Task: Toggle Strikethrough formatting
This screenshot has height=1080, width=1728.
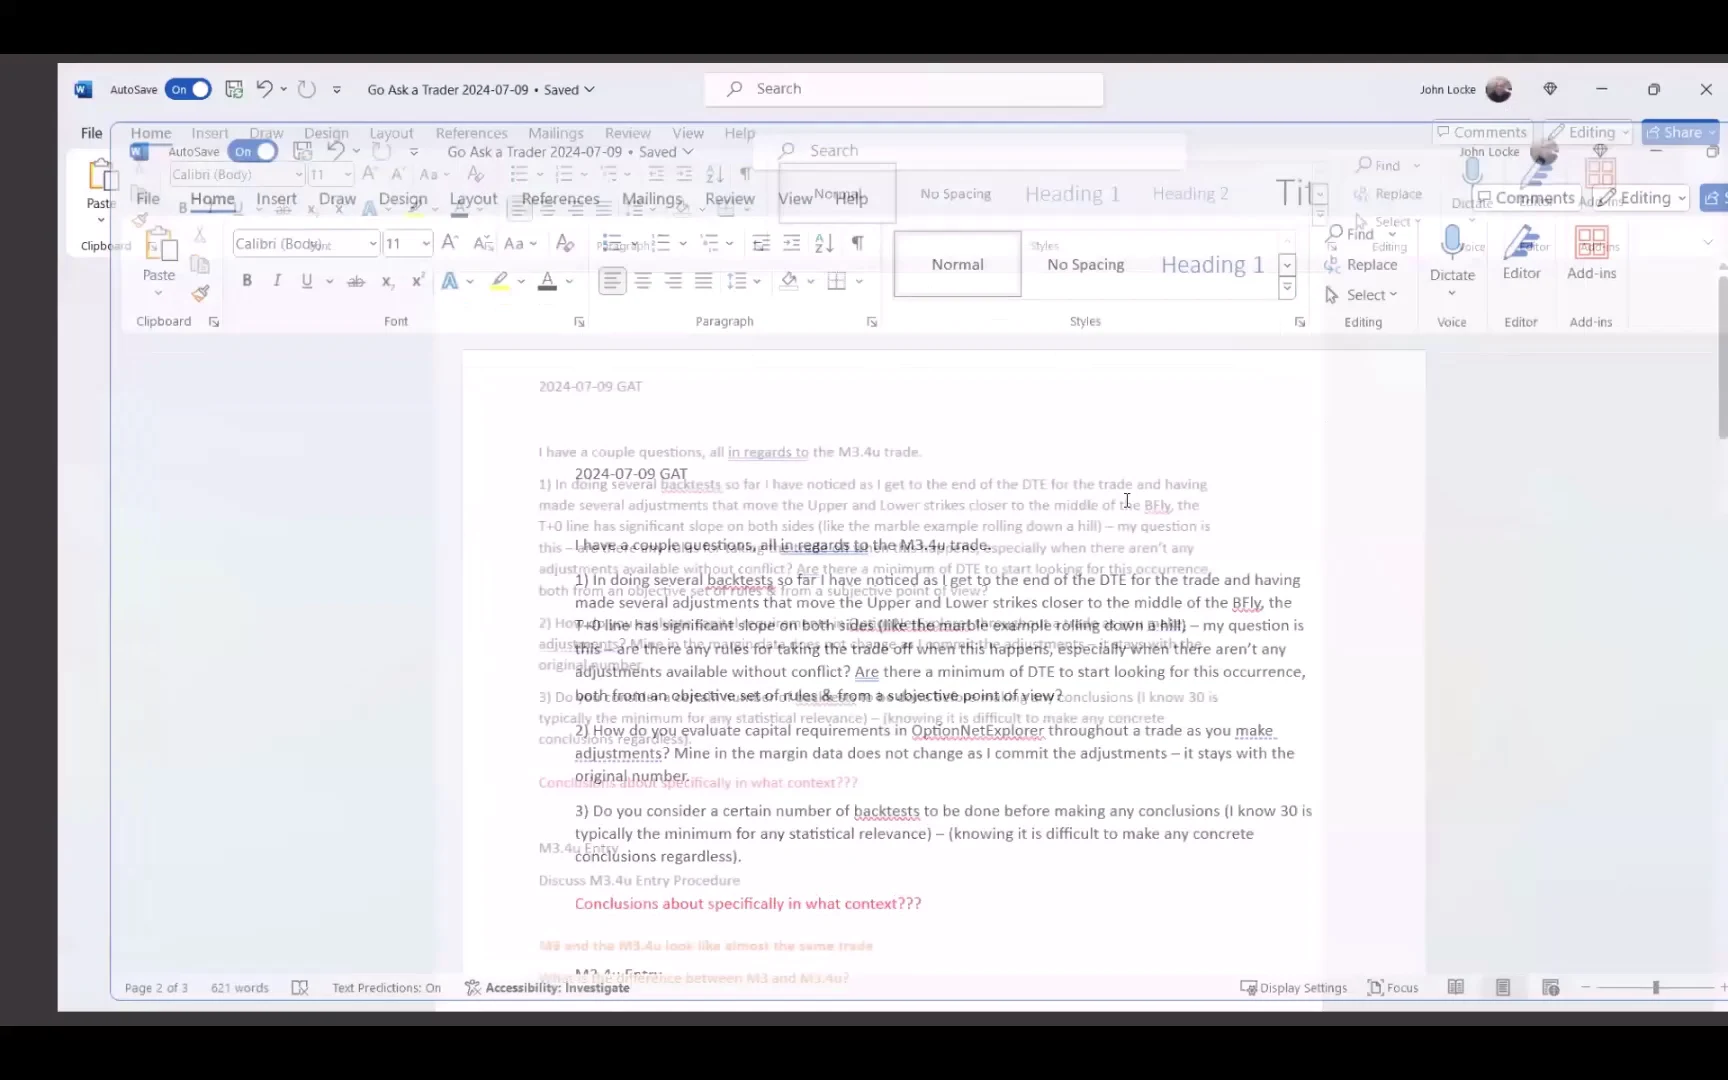Action: coord(355,281)
